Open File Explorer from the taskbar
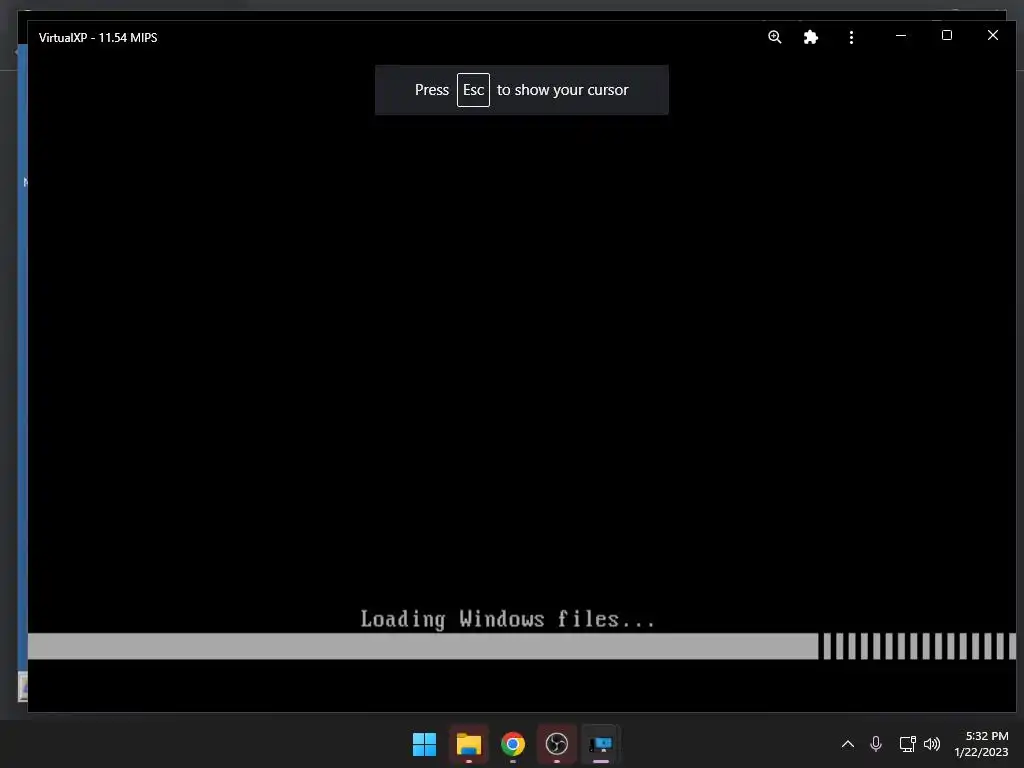Viewport: 1024px width, 768px height. (x=469, y=744)
